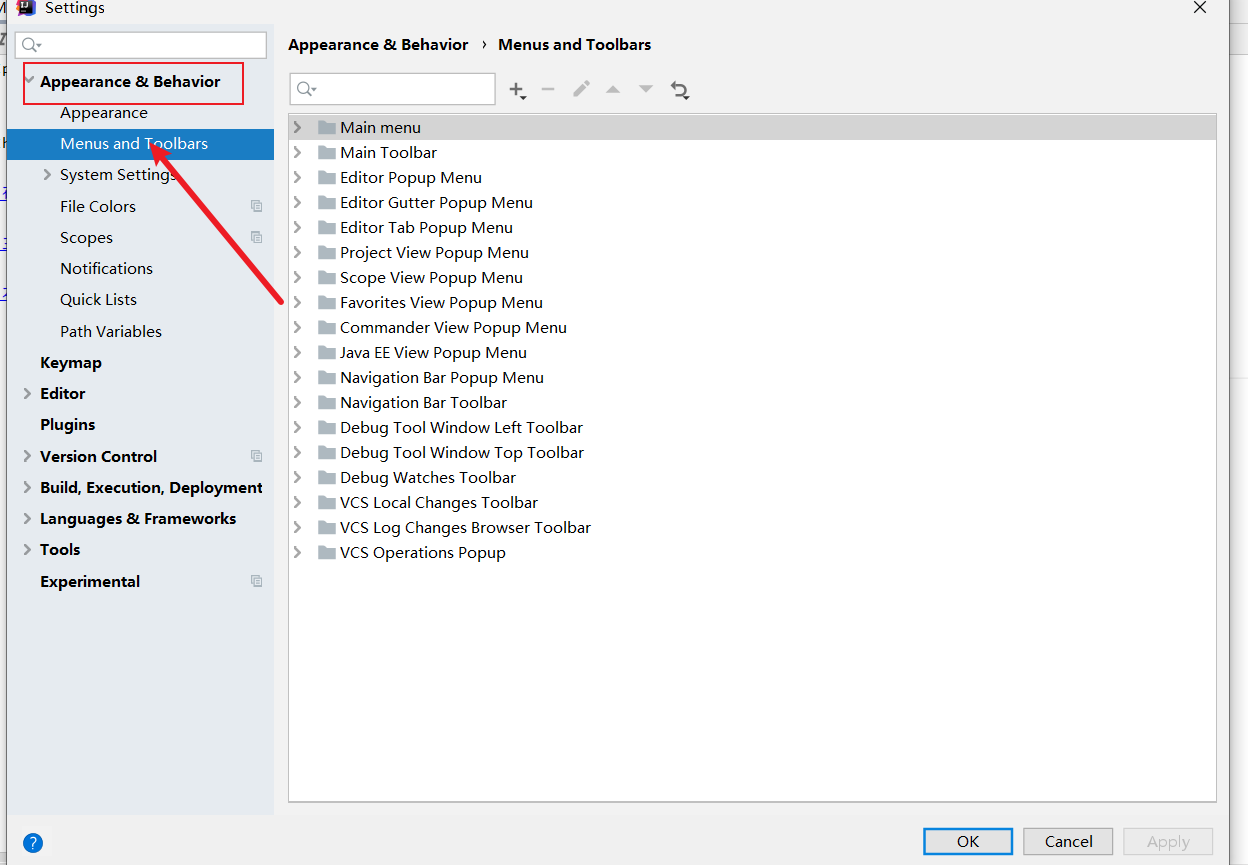Click the copy icon beside File Colors

click(257, 206)
